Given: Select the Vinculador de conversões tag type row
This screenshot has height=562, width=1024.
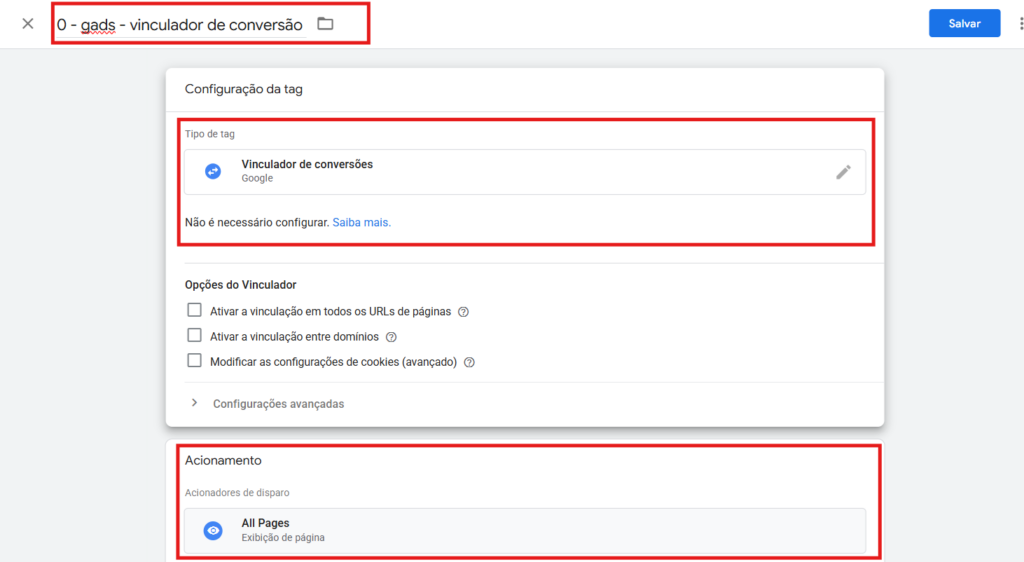Looking at the screenshot, I should (524, 172).
